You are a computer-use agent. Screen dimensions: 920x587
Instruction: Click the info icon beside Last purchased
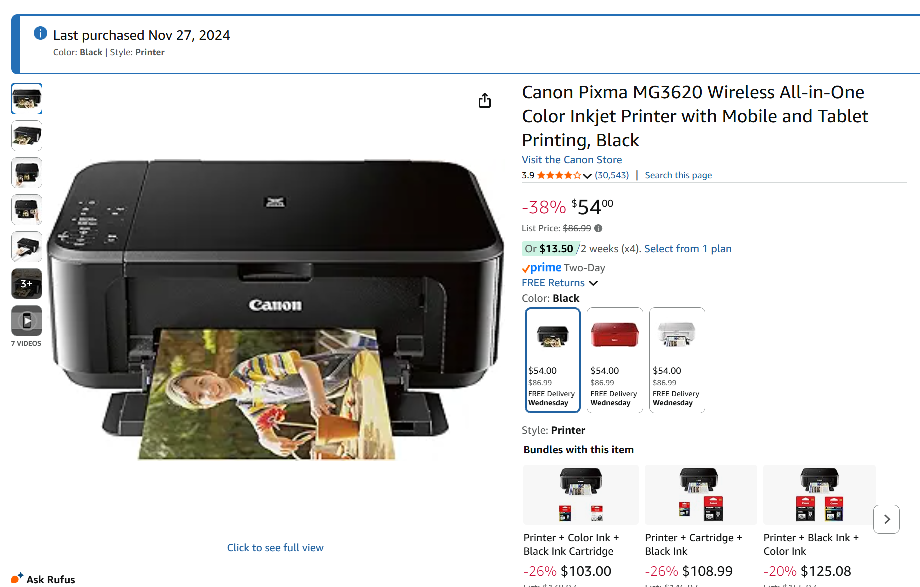[41, 34]
